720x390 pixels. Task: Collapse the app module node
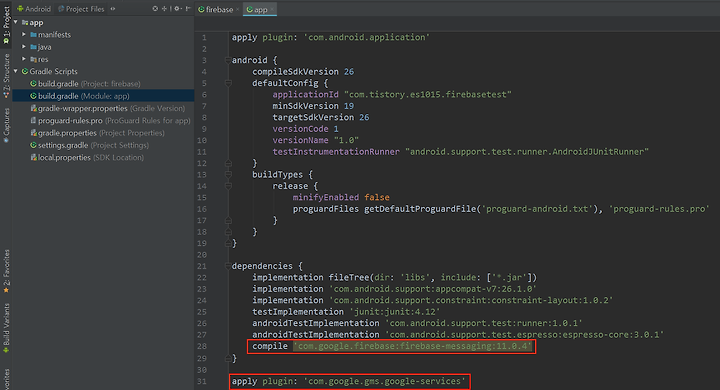(x=16, y=22)
